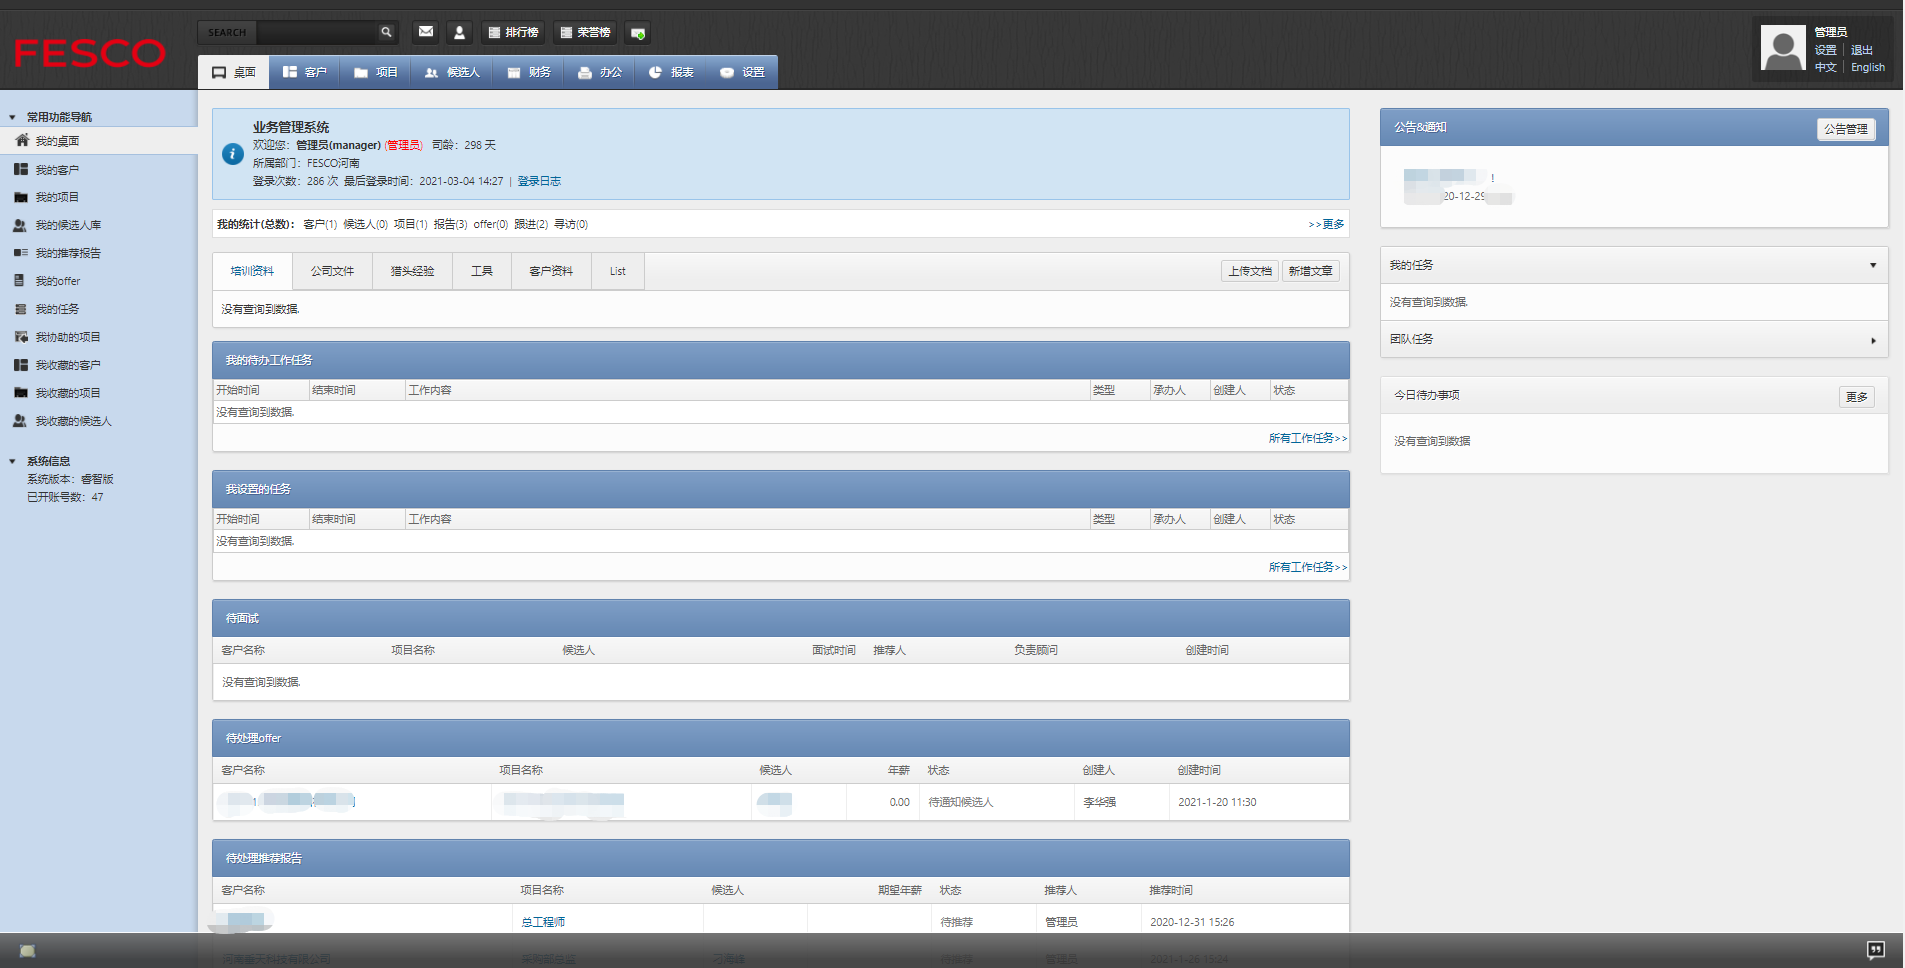Viewport: 1905px width, 968px height.
Task: Open the mail envelope icon
Action: (x=426, y=32)
